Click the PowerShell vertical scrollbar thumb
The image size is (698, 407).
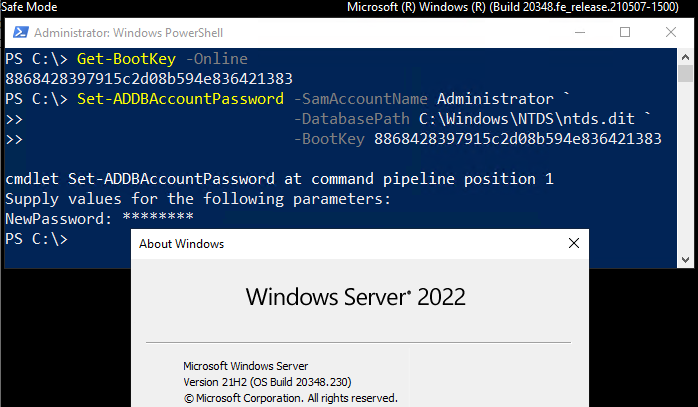[x=685, y=73]
